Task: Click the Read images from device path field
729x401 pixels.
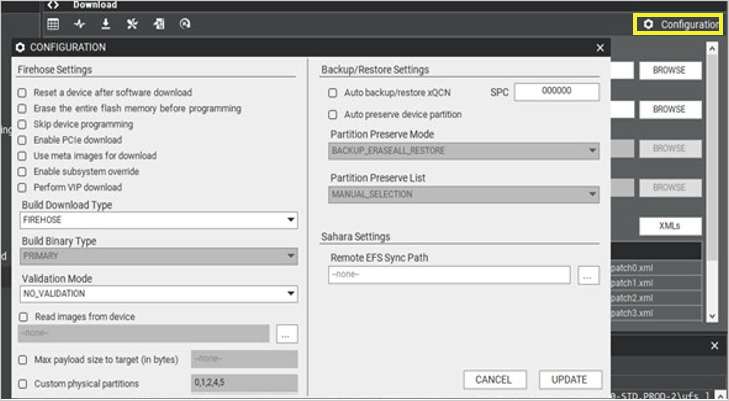Action: 144,334
